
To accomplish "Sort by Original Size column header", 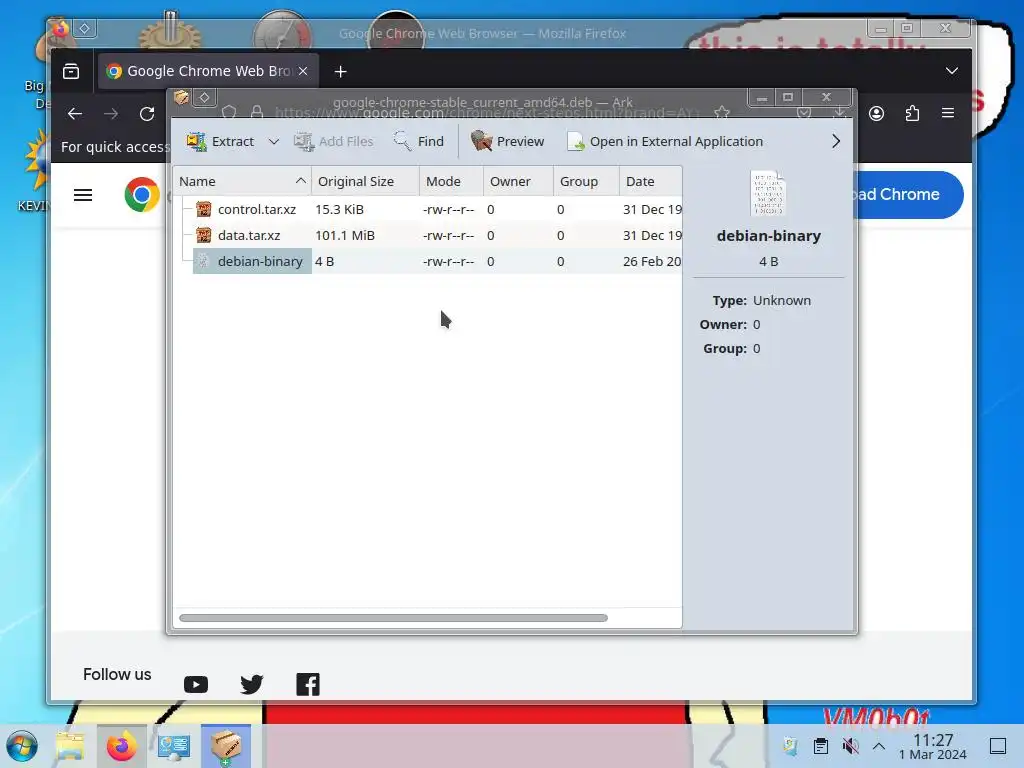I will [365, 182].
